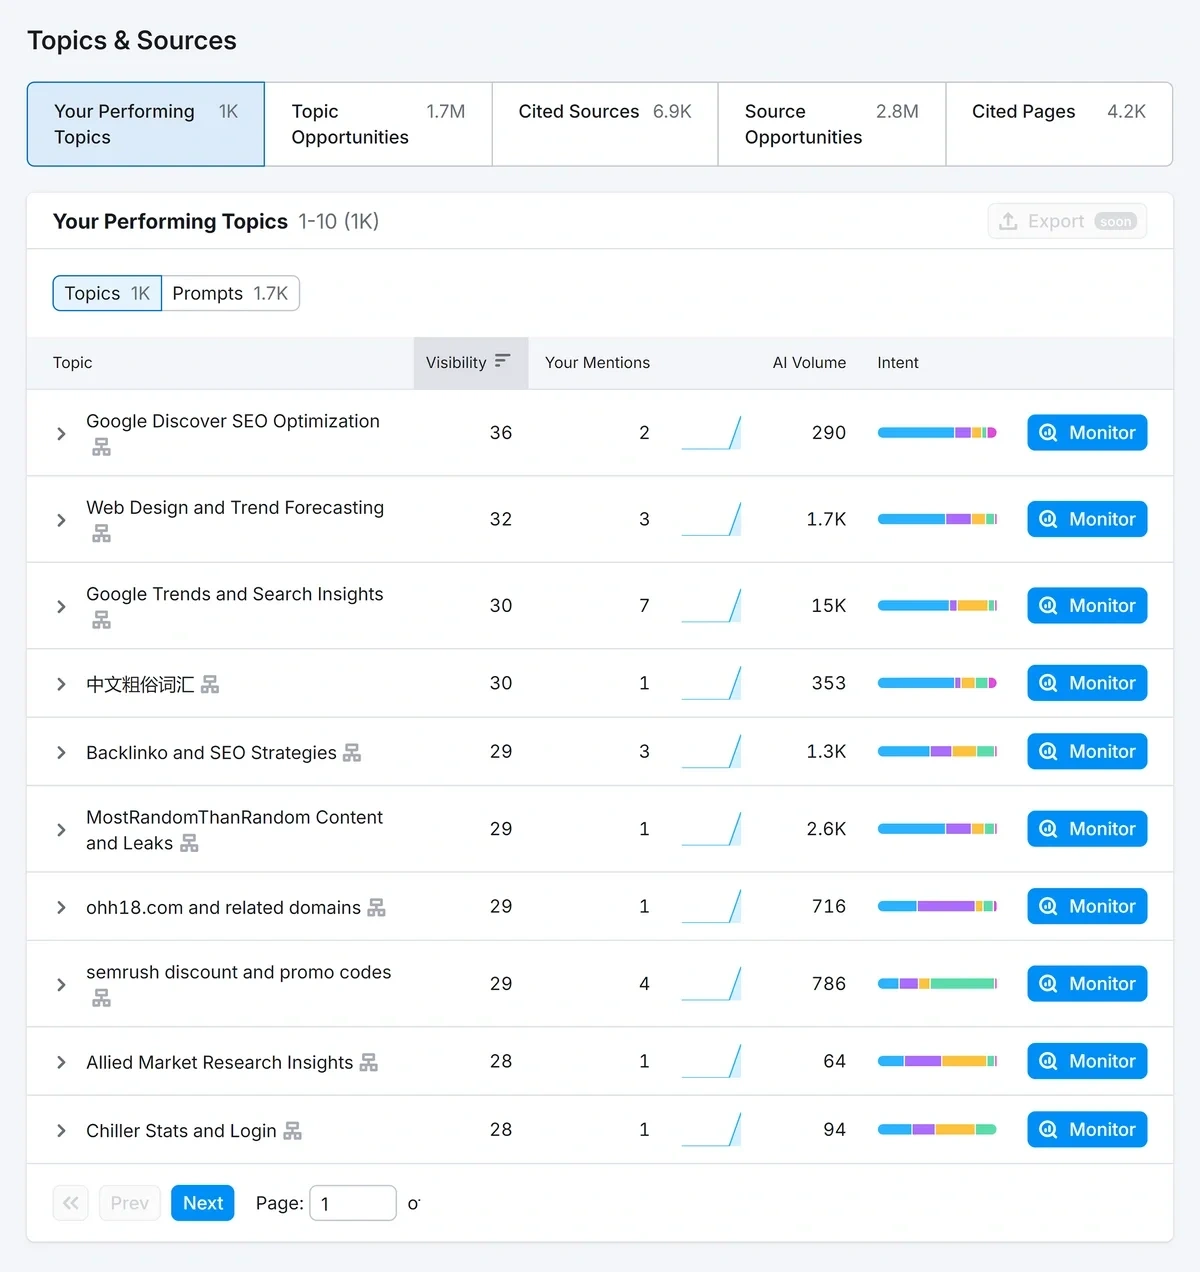Open the Export options via the upload icon
The image size is (1200, 1272).
coord(1008,221)
